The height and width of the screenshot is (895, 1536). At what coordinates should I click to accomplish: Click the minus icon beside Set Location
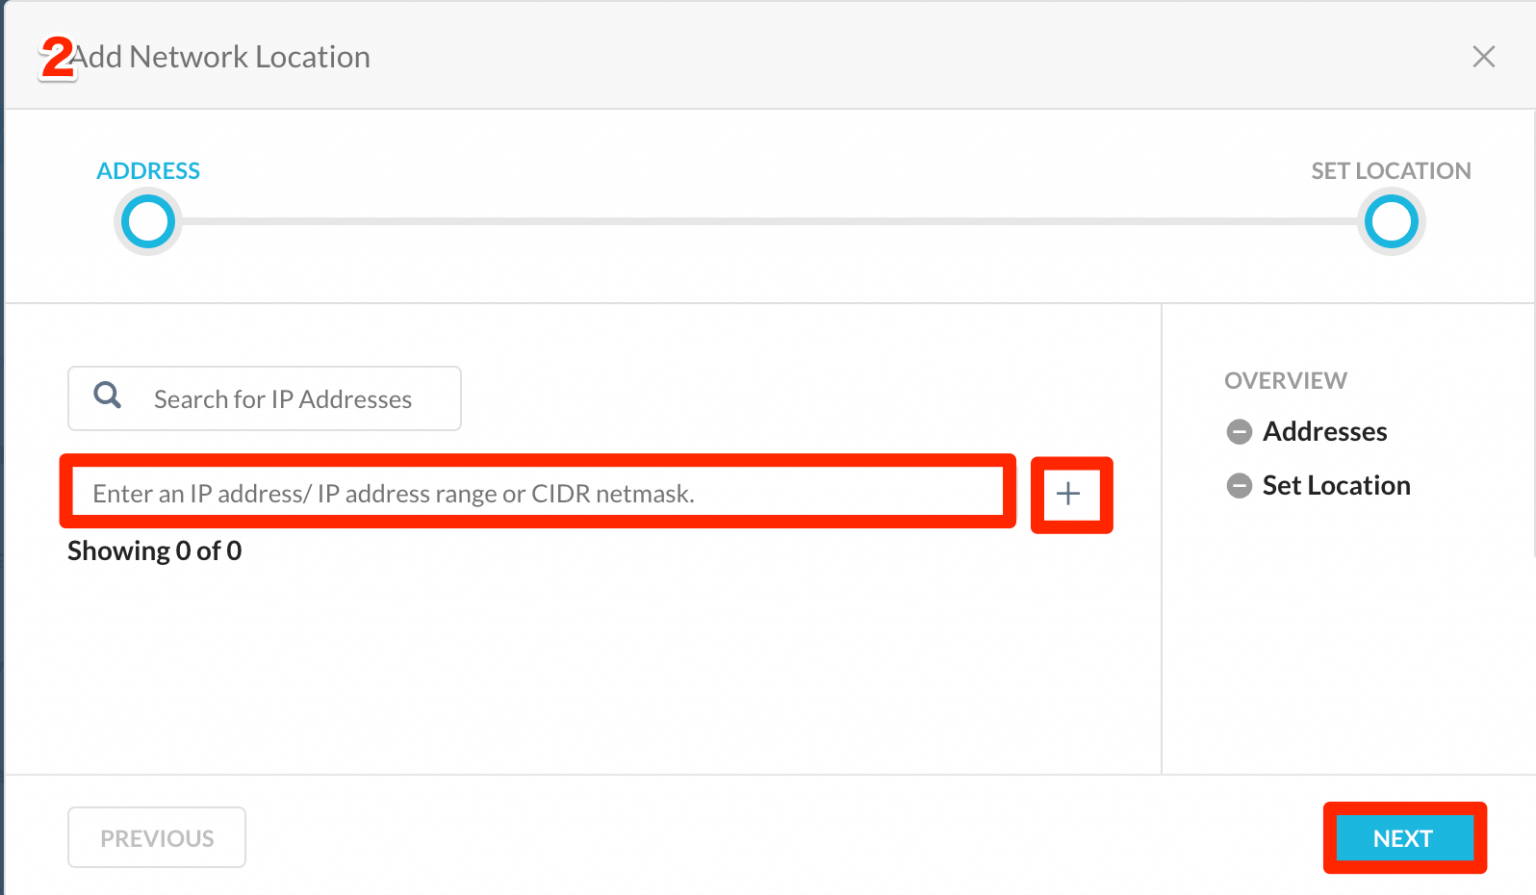(1239, 486)
